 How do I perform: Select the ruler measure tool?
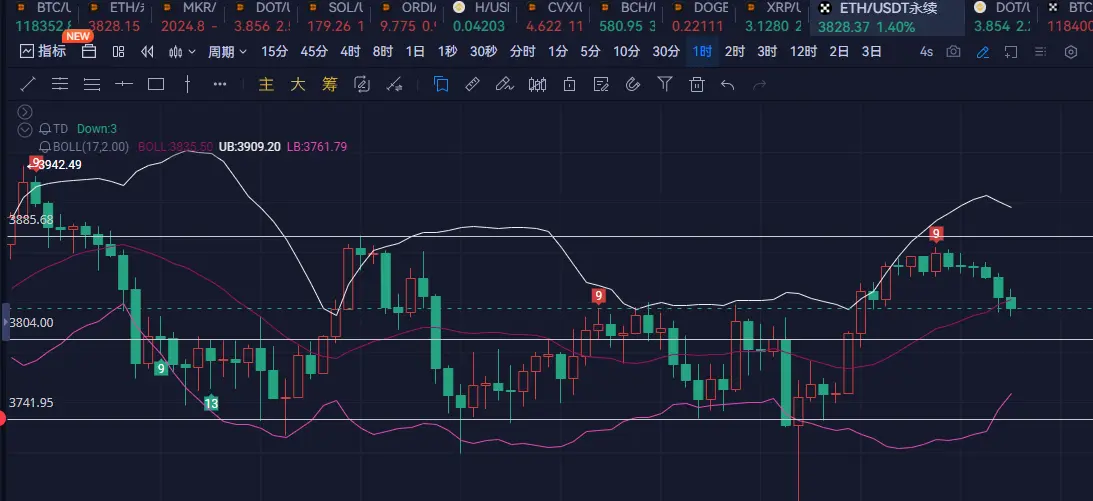tap(473, 84)
